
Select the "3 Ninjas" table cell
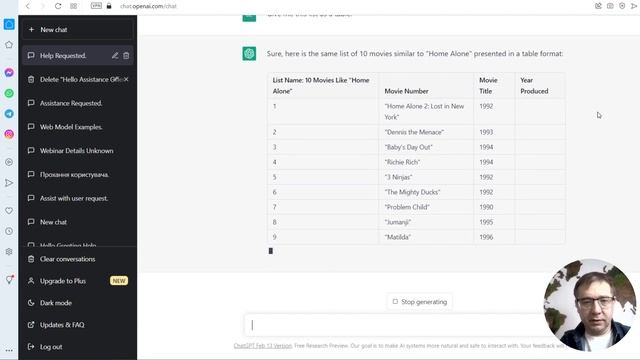[426, 177]
